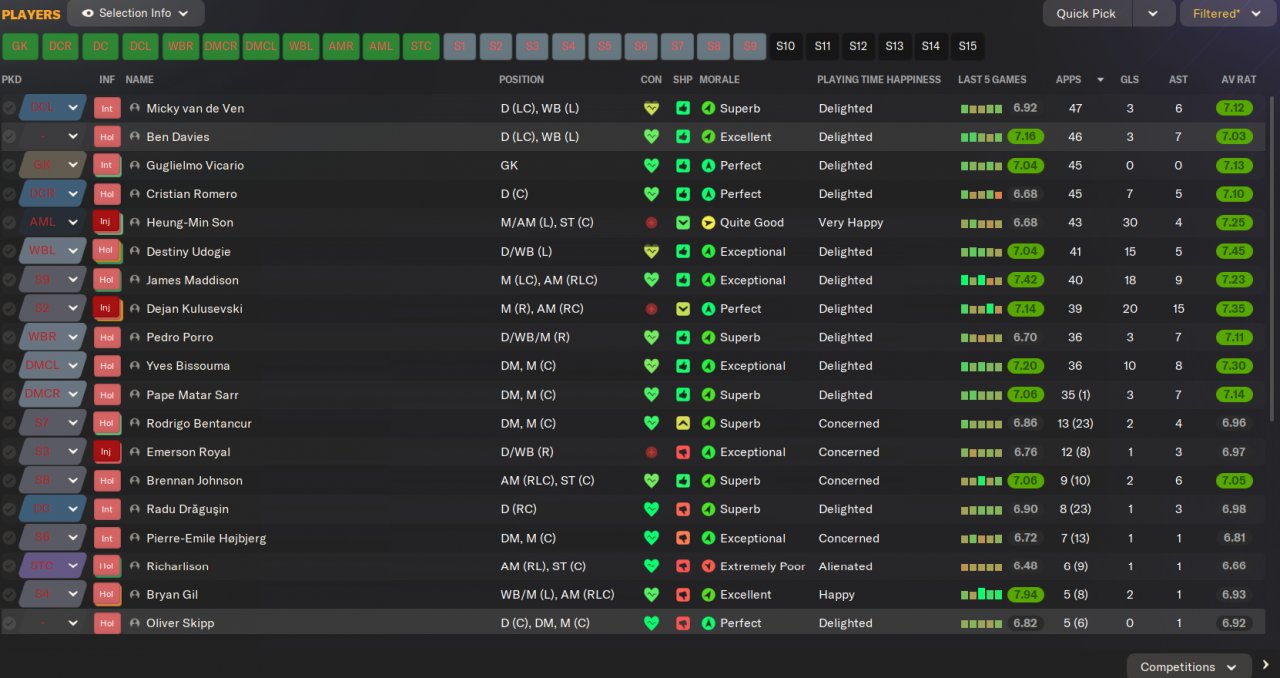Screen dimensions: 1280x678
Task: Open Heung-Min Son's AML position dropdown
Action: tap(54, 222)
